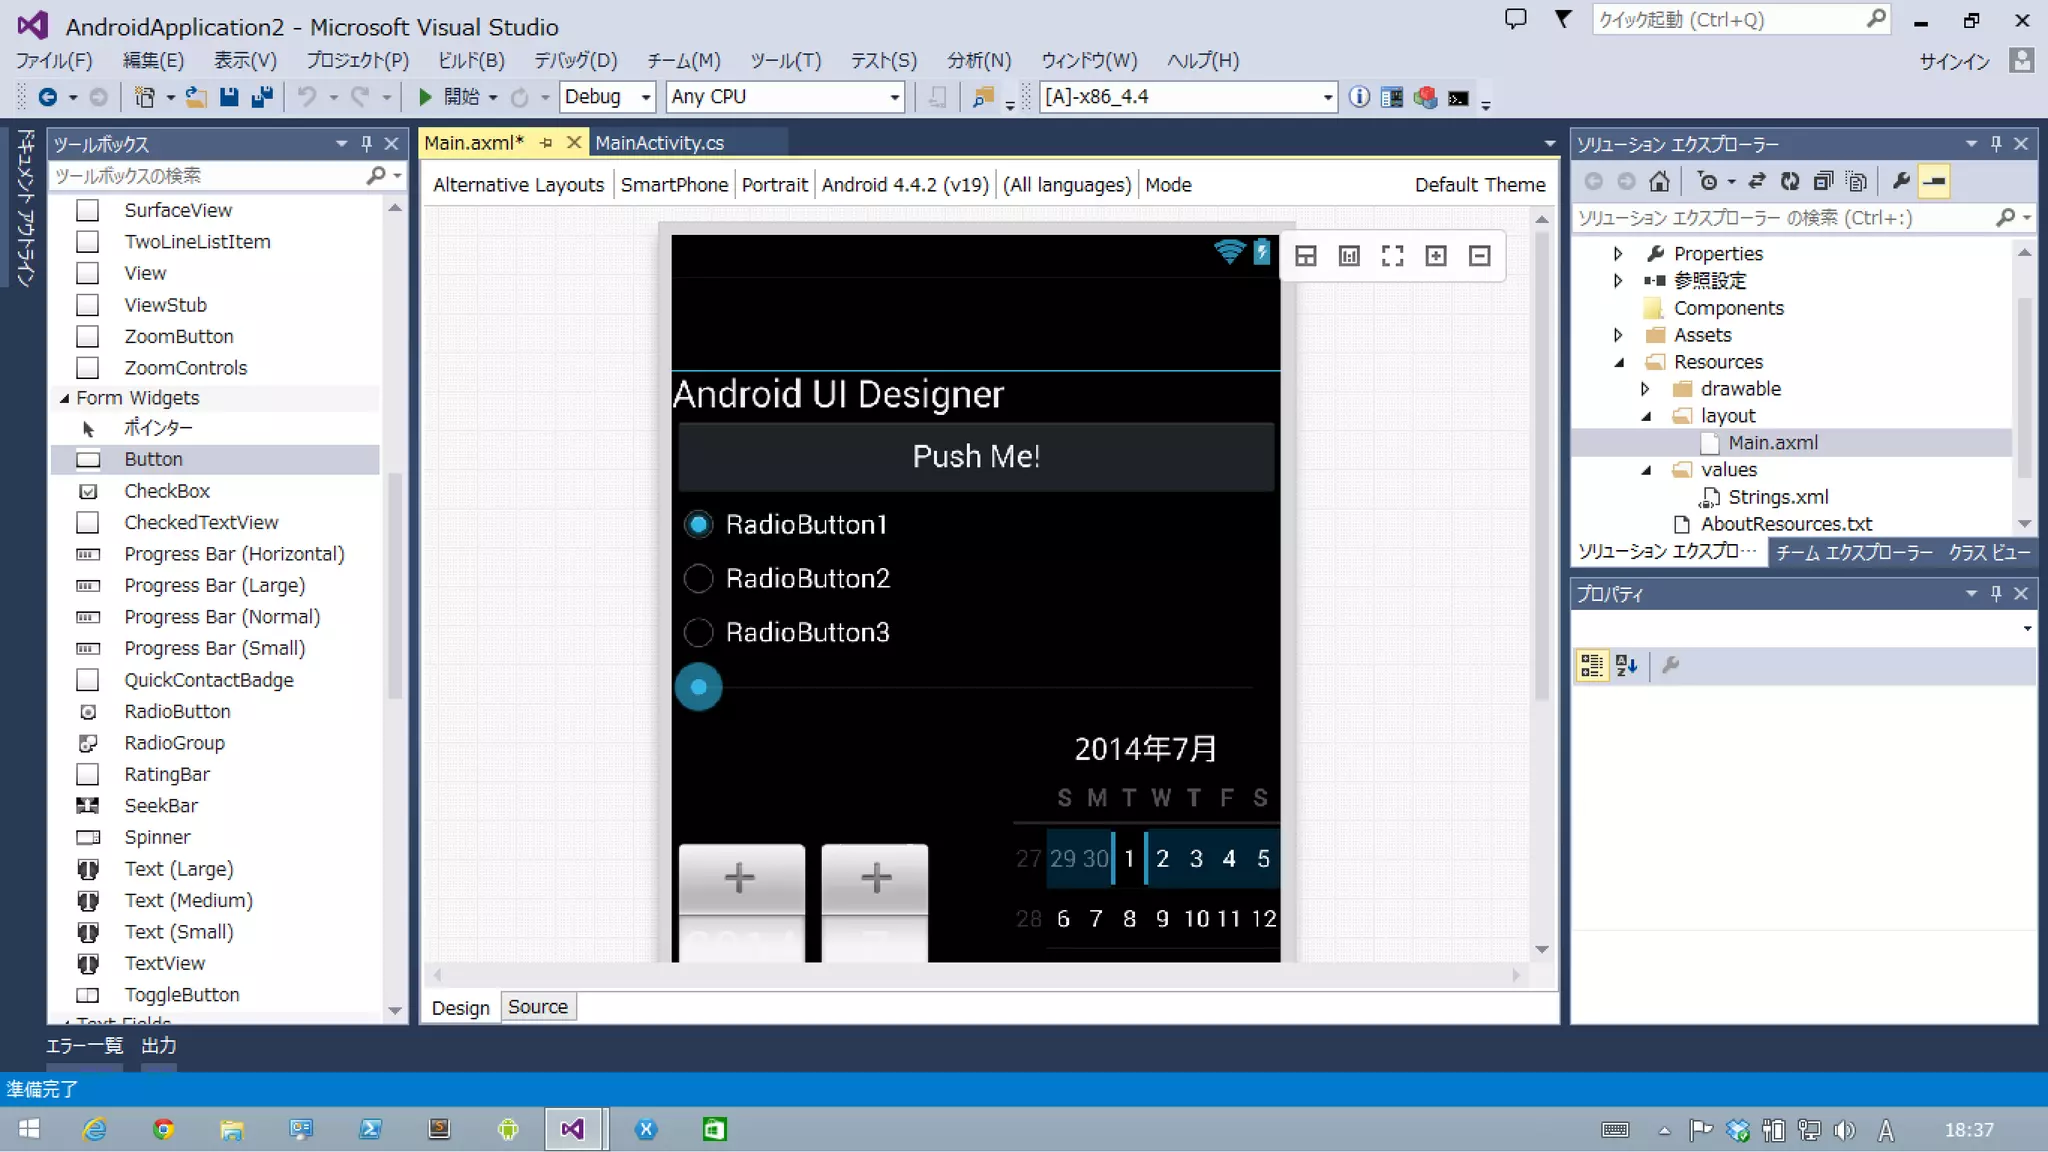Click the Push Me! button in designer
The height and width of the screenshot is (1152, 2048).
[976, 456]
